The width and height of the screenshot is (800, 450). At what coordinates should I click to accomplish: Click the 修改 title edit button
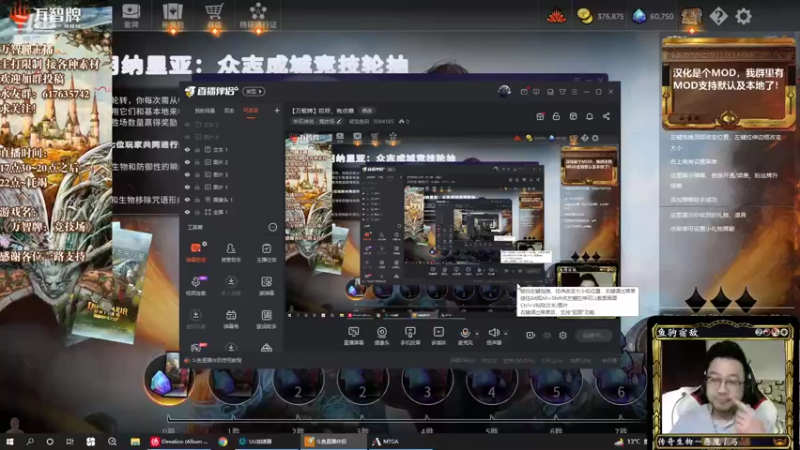[367, 111]
